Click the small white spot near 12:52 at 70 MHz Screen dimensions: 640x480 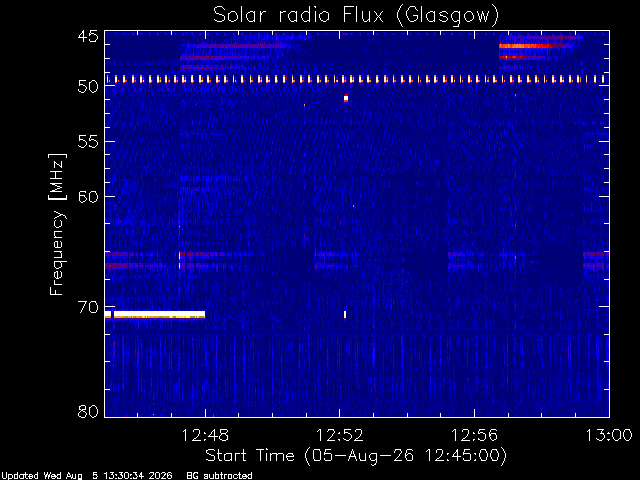345,314
